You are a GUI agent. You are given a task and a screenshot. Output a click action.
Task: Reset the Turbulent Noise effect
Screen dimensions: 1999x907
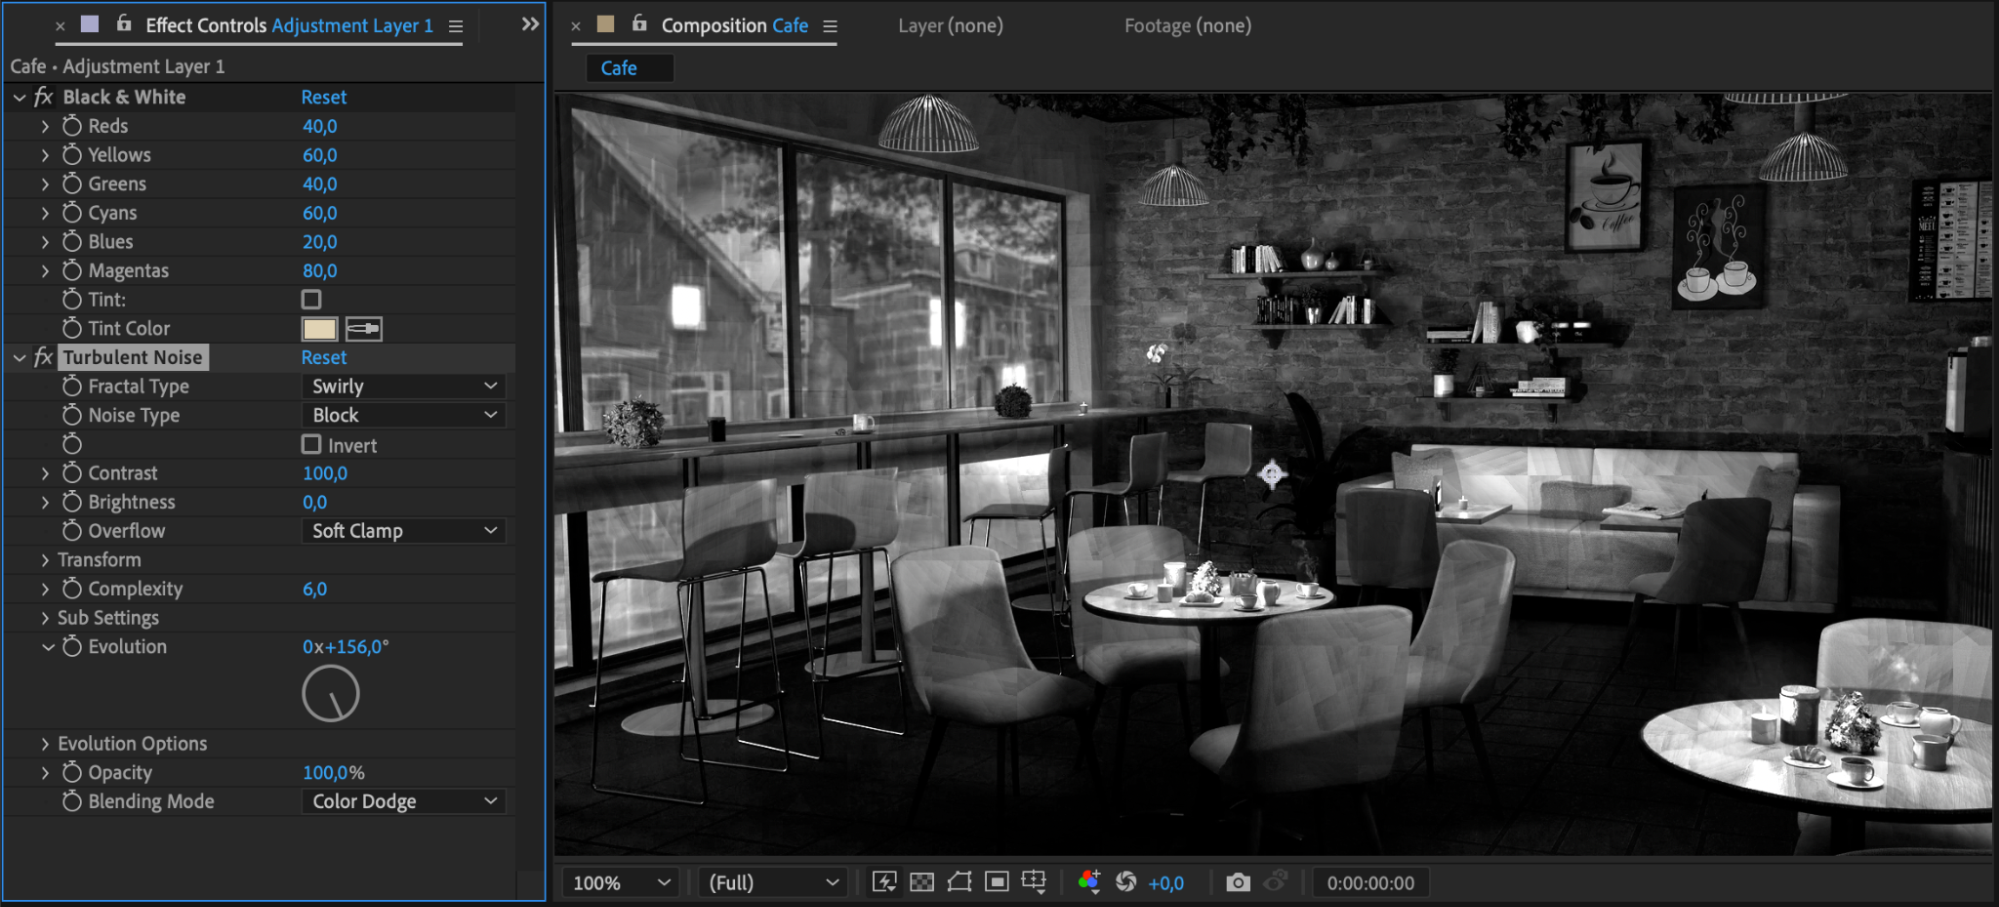pos(324,358)
